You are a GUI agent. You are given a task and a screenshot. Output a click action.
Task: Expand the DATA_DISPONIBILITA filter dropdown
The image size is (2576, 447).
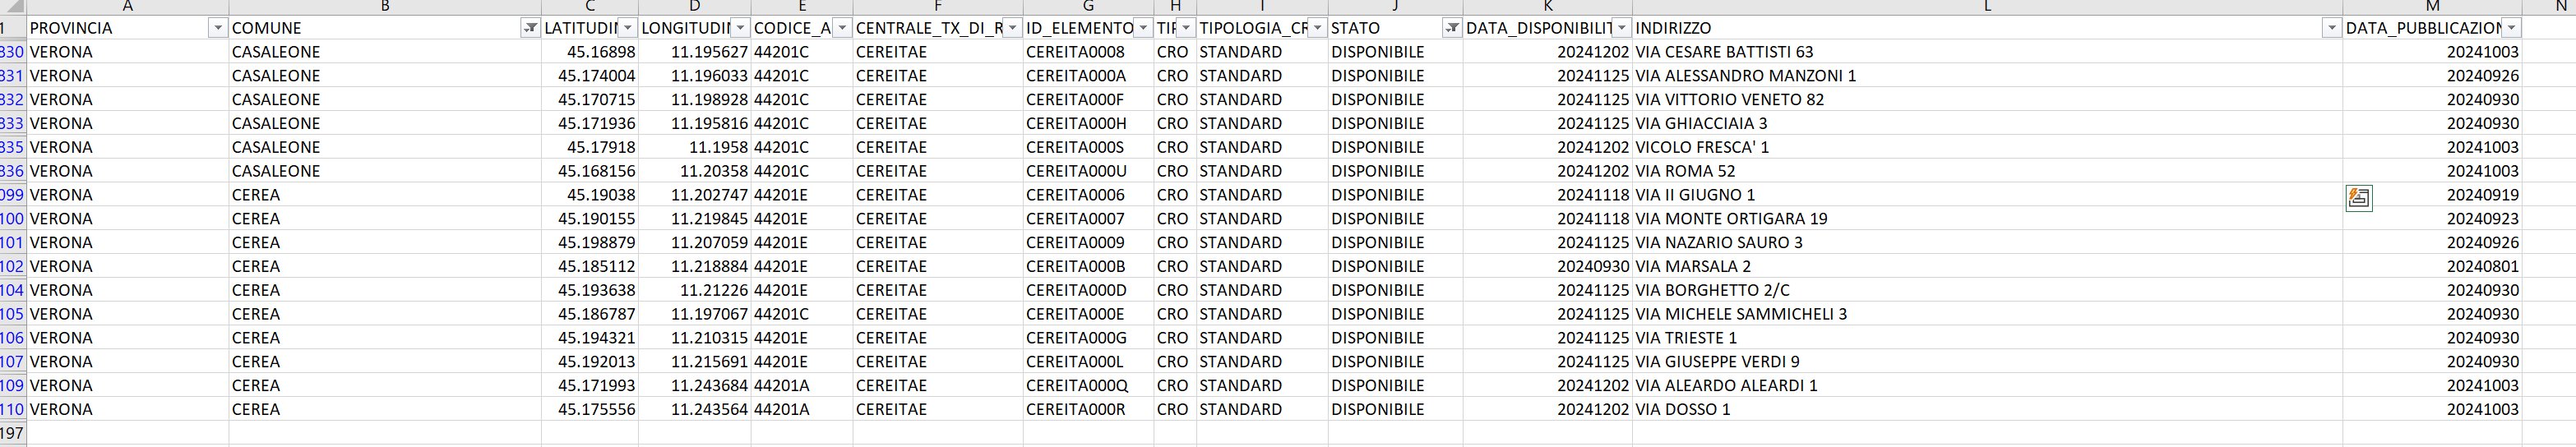[1621, 28]
